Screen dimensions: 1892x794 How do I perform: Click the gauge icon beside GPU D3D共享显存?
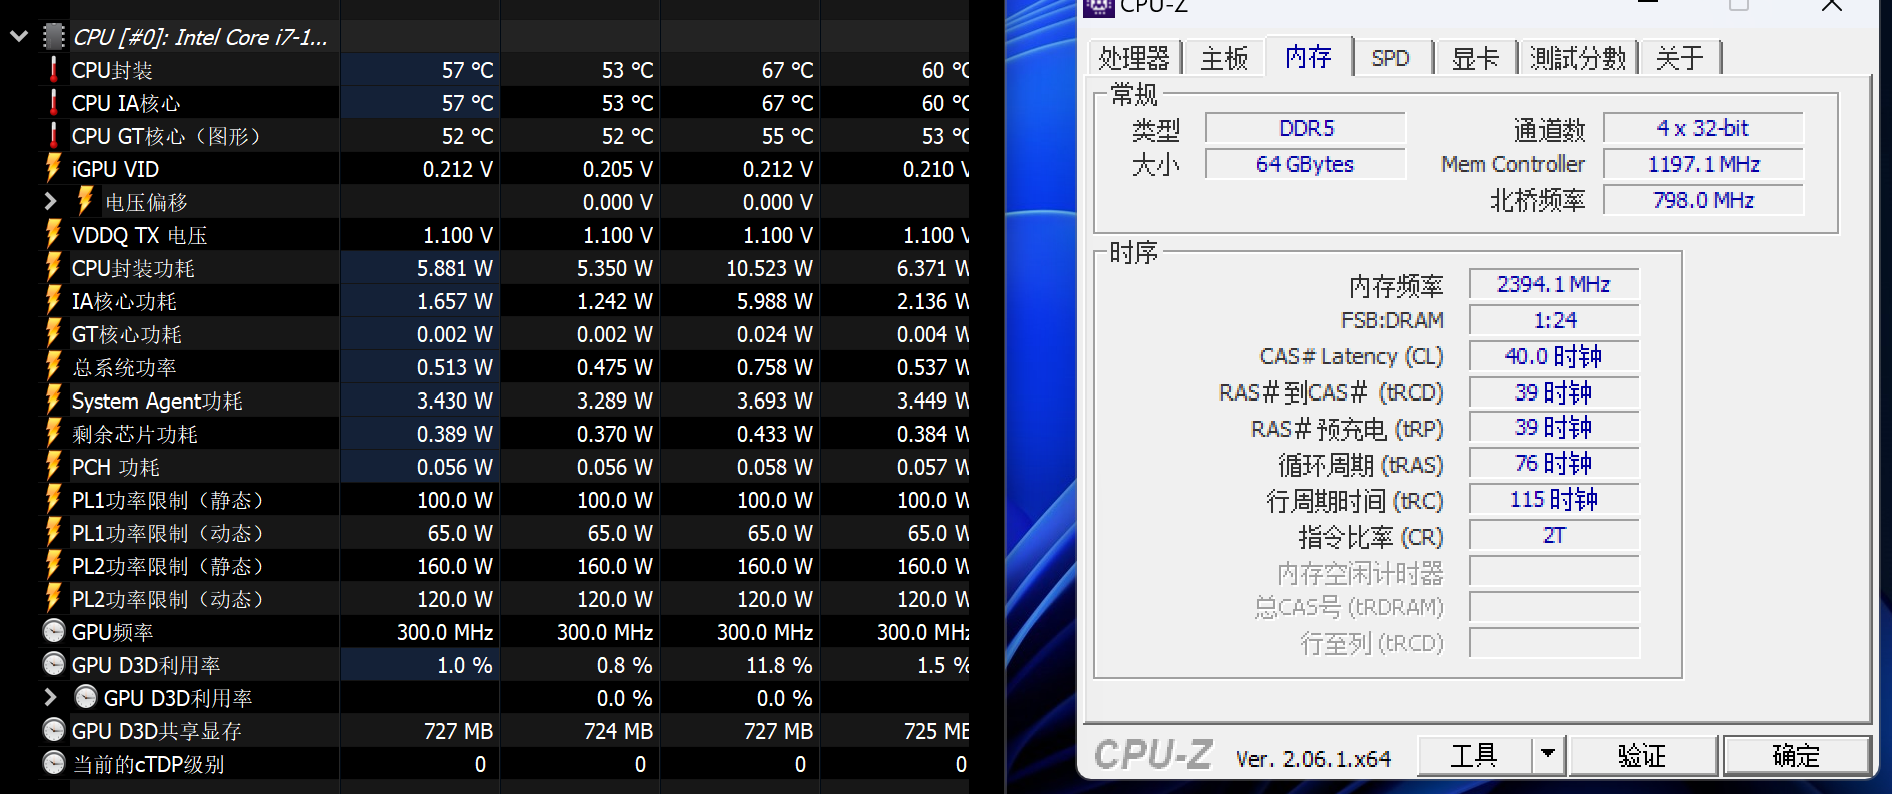point(54,730)
